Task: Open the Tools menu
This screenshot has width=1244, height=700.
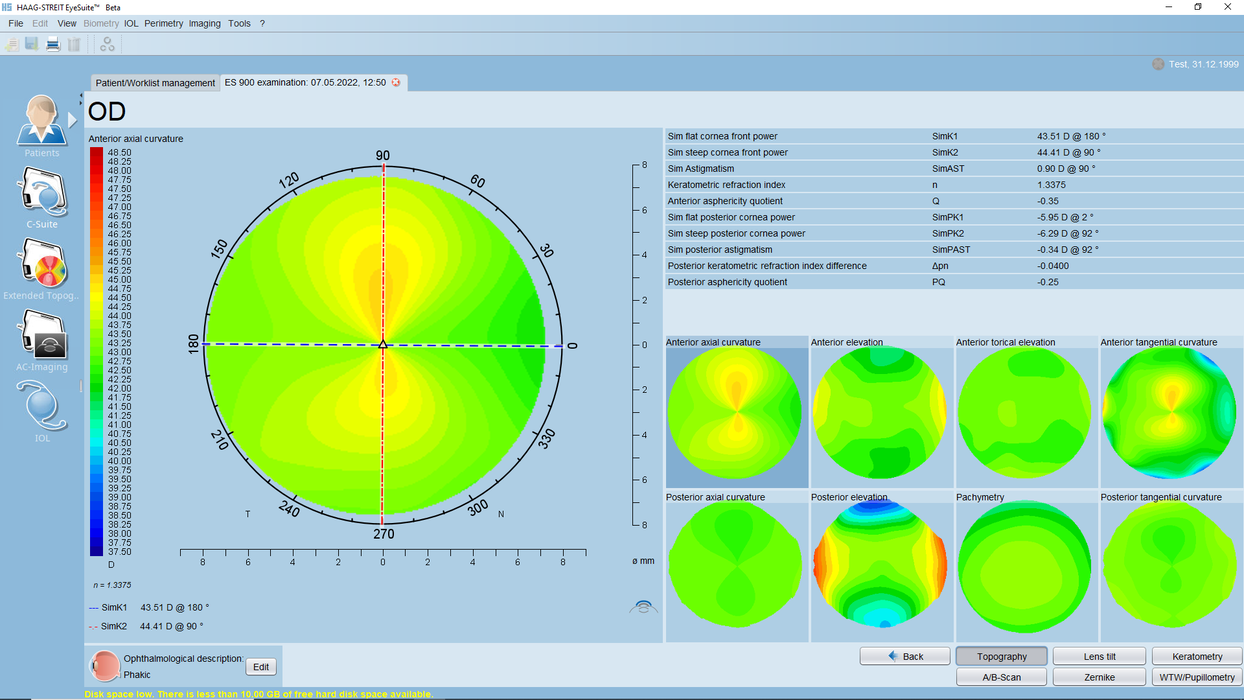Action: tap(239, 23)
